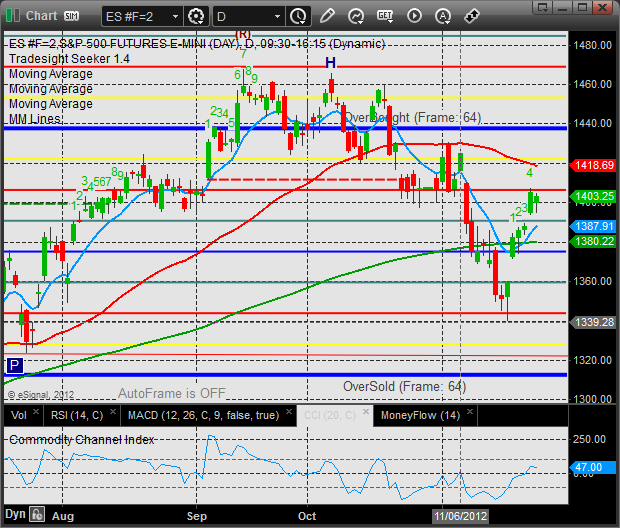Toggle the SIM mode badge
This screenshot has width=620, height=528.
[x=71, y=16]
